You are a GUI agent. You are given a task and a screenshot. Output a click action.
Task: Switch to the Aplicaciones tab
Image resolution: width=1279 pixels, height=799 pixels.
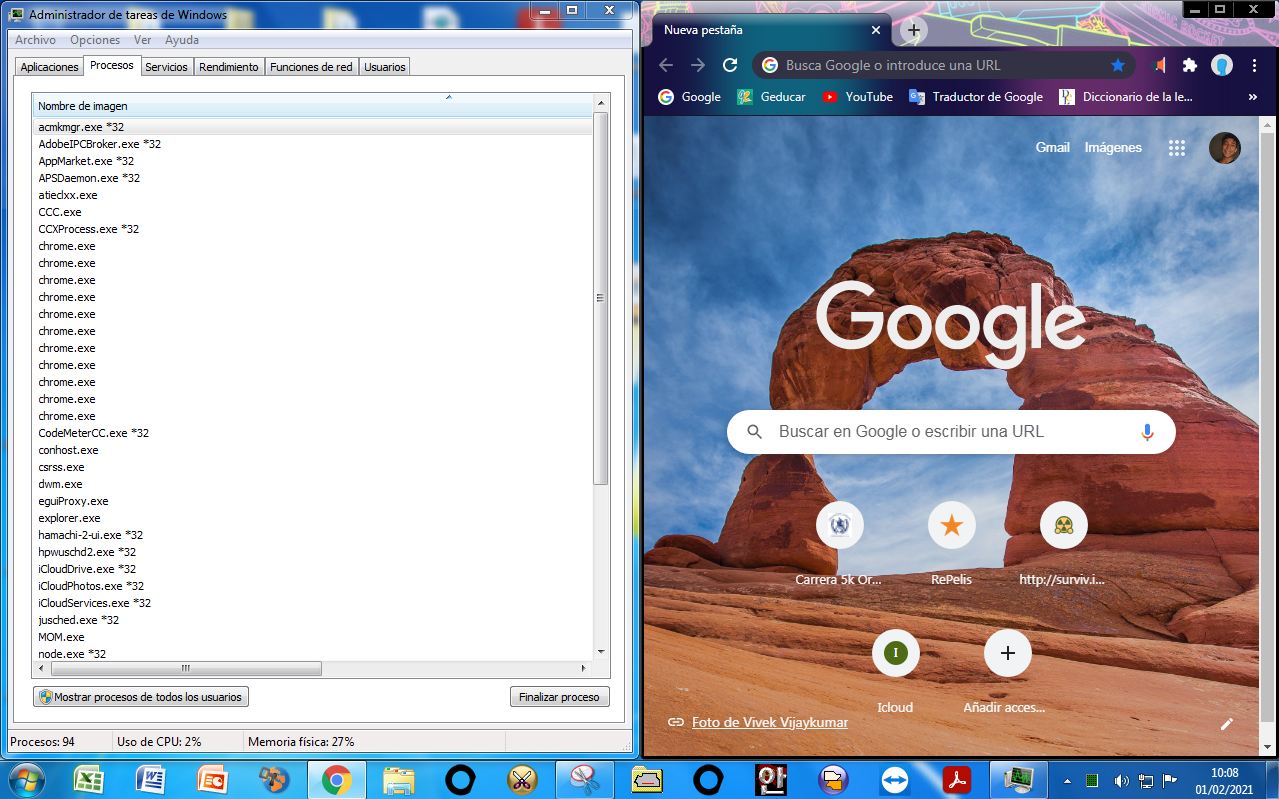[49, 67]
